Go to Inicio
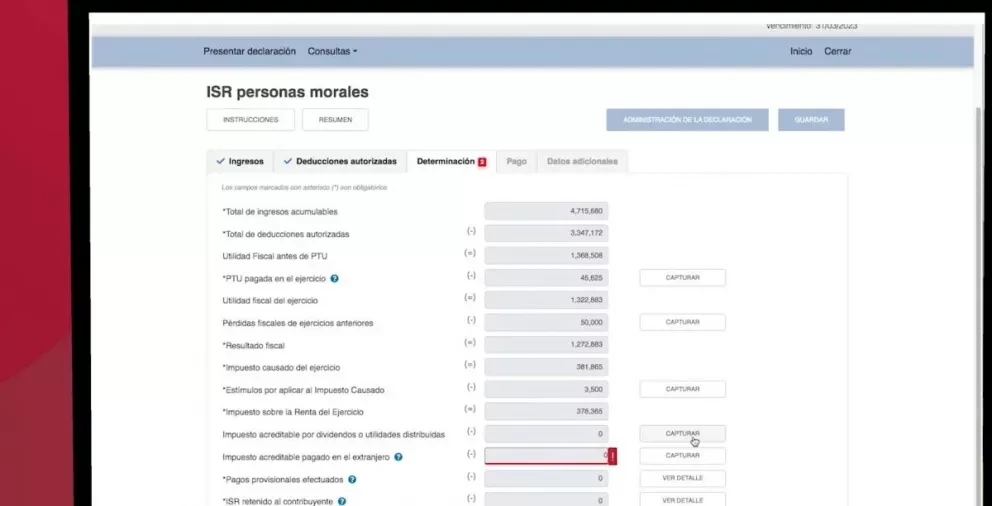Image resolution: width=992 pixels, height=506 pixels. [x=801, y=51]
